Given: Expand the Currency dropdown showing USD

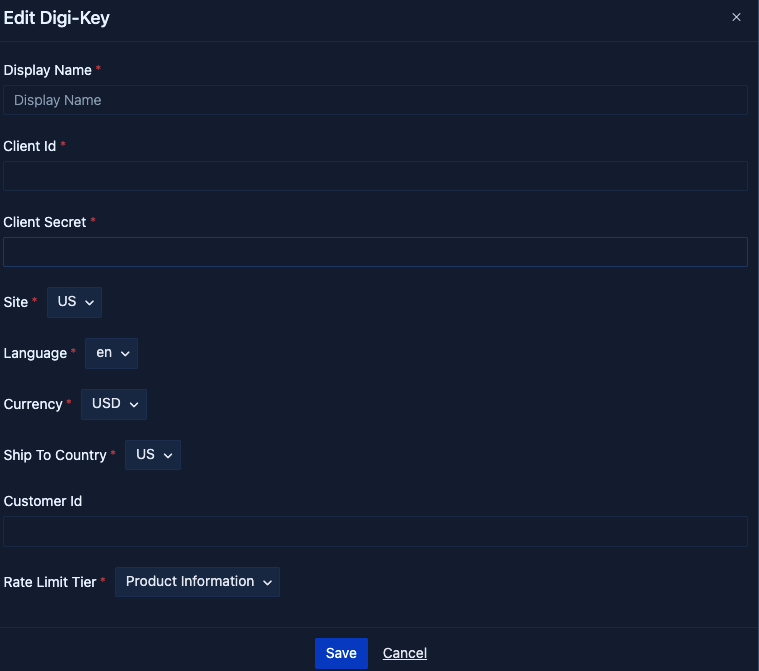Looking at the screenshot, I should click(x=114, y=404).
